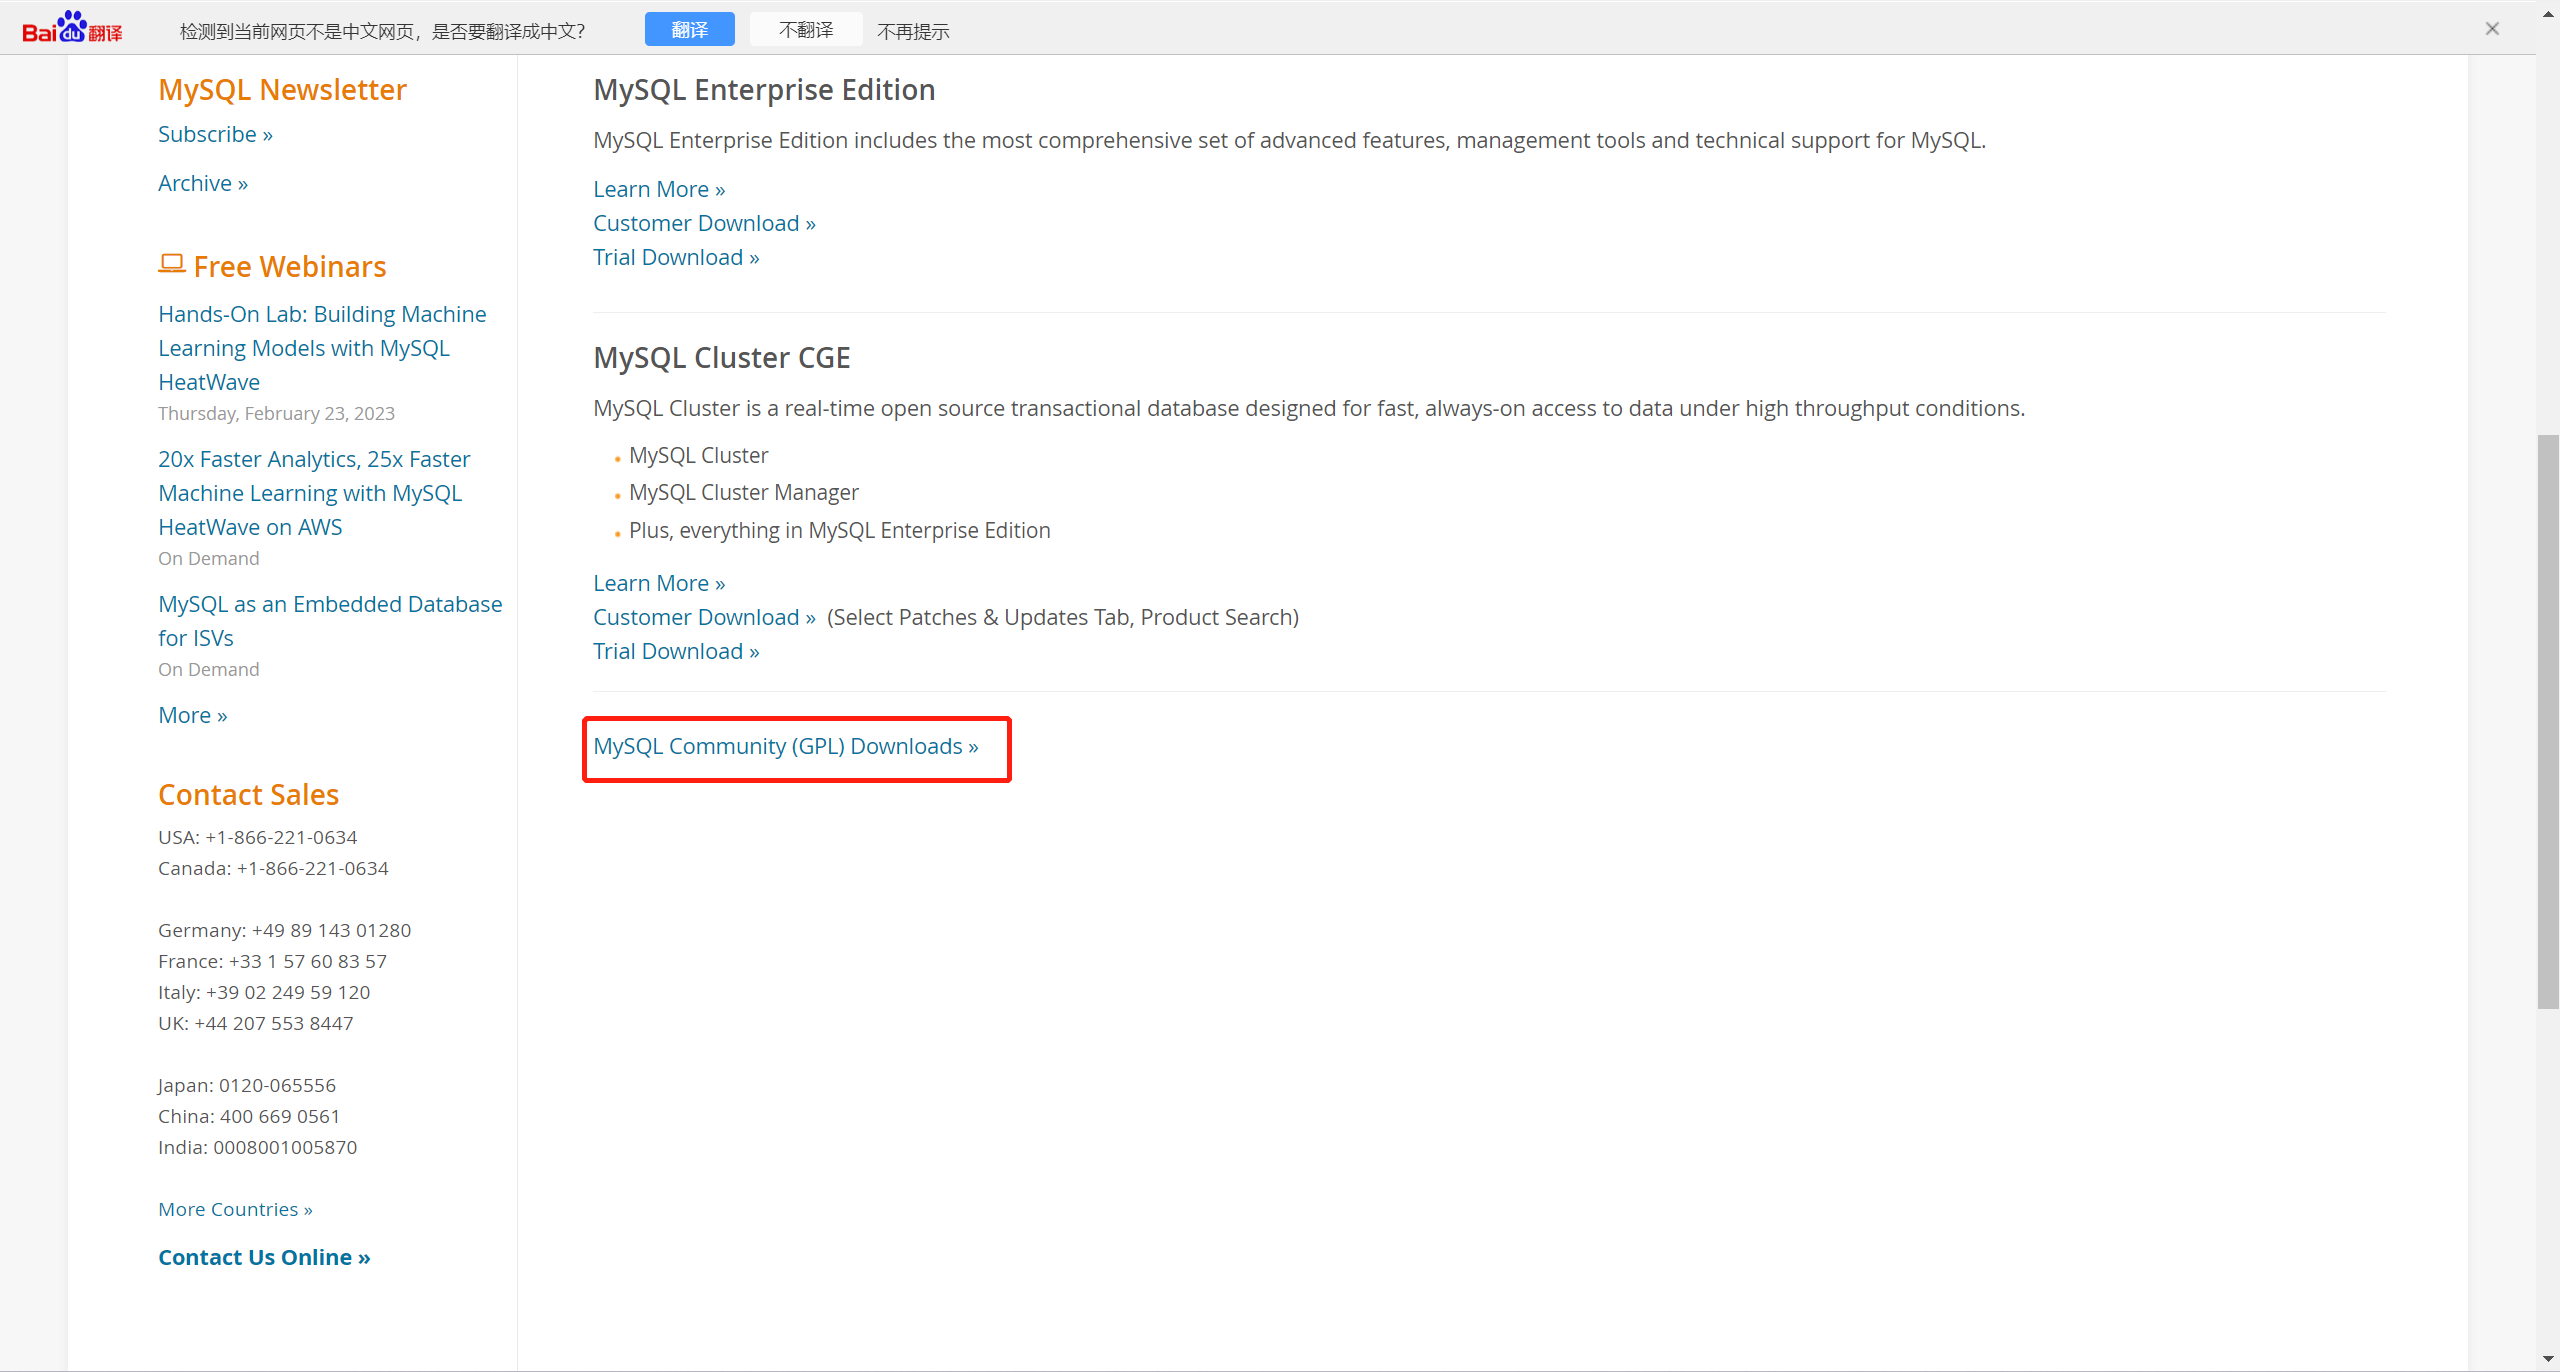Image resolution: width=2560 pixels, height=1372 pixels.
Task: Click Customer Download under Enterprise Edition
Action: 704,223
